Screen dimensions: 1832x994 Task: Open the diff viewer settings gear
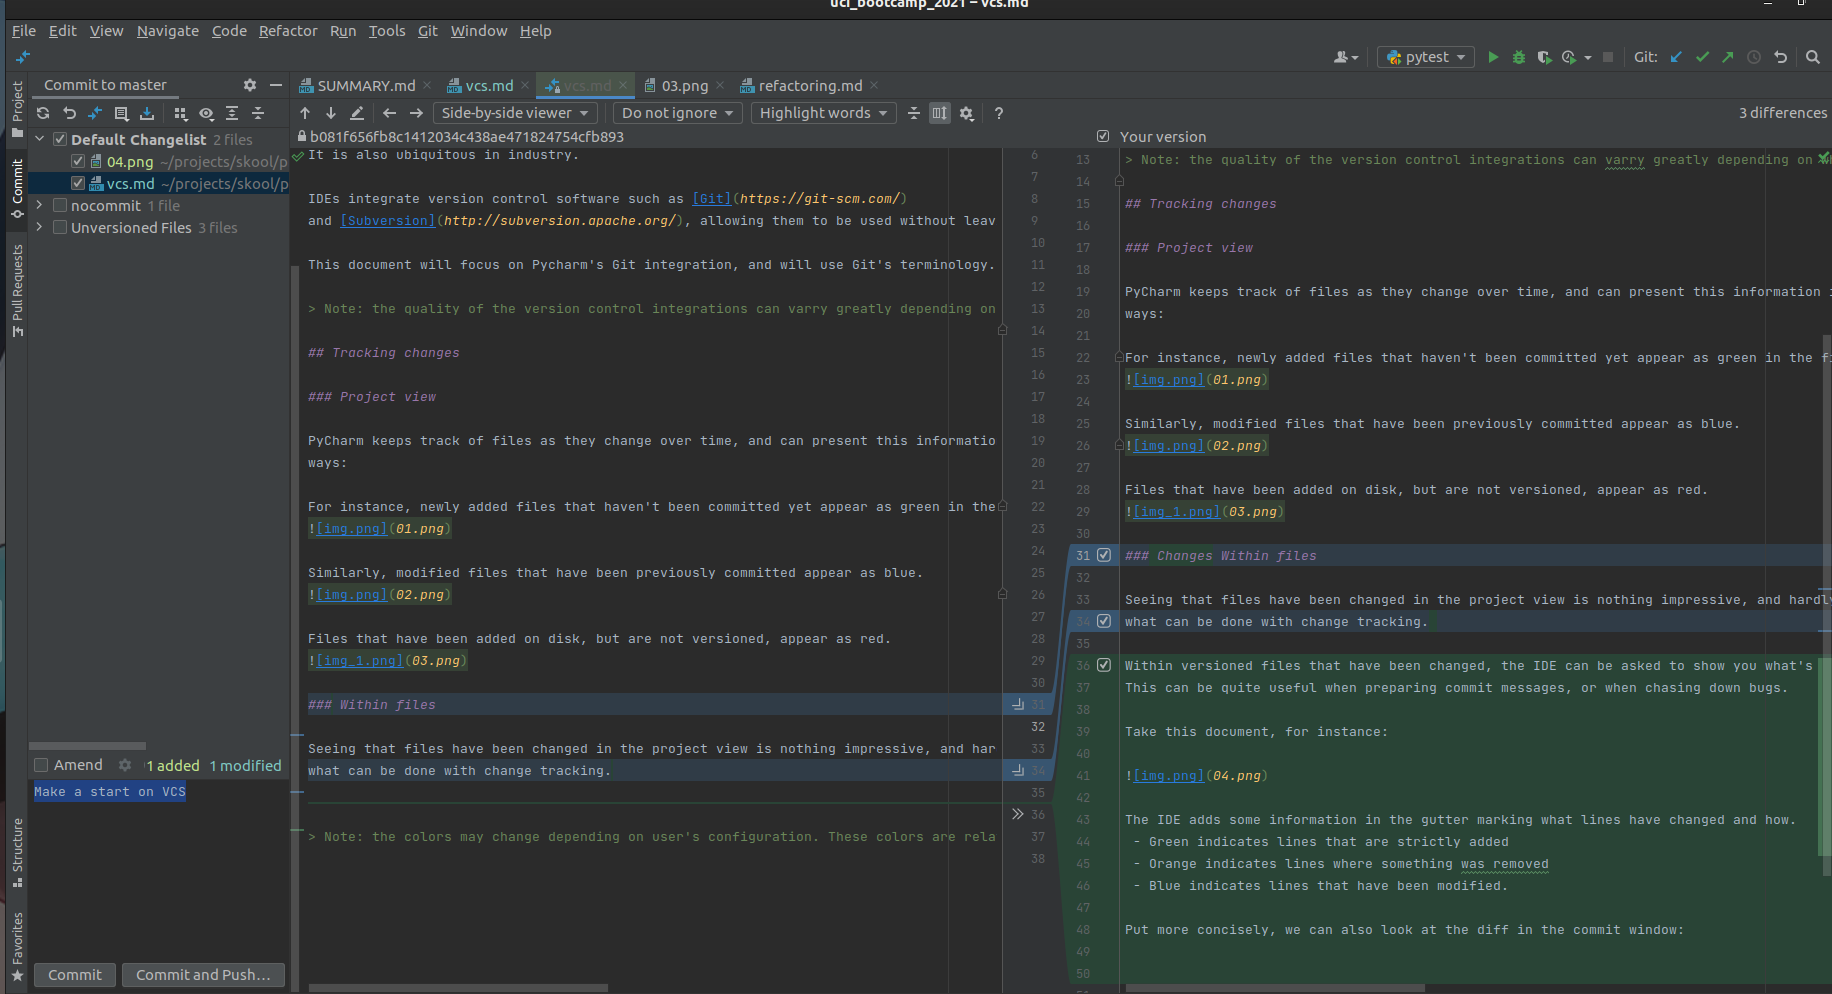(966, 113)
